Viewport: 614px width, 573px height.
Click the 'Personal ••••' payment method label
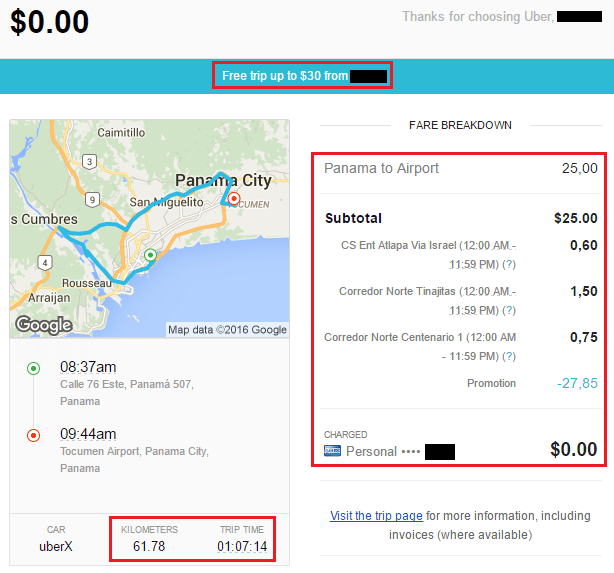pyautogui.click(x=383, y=451)
